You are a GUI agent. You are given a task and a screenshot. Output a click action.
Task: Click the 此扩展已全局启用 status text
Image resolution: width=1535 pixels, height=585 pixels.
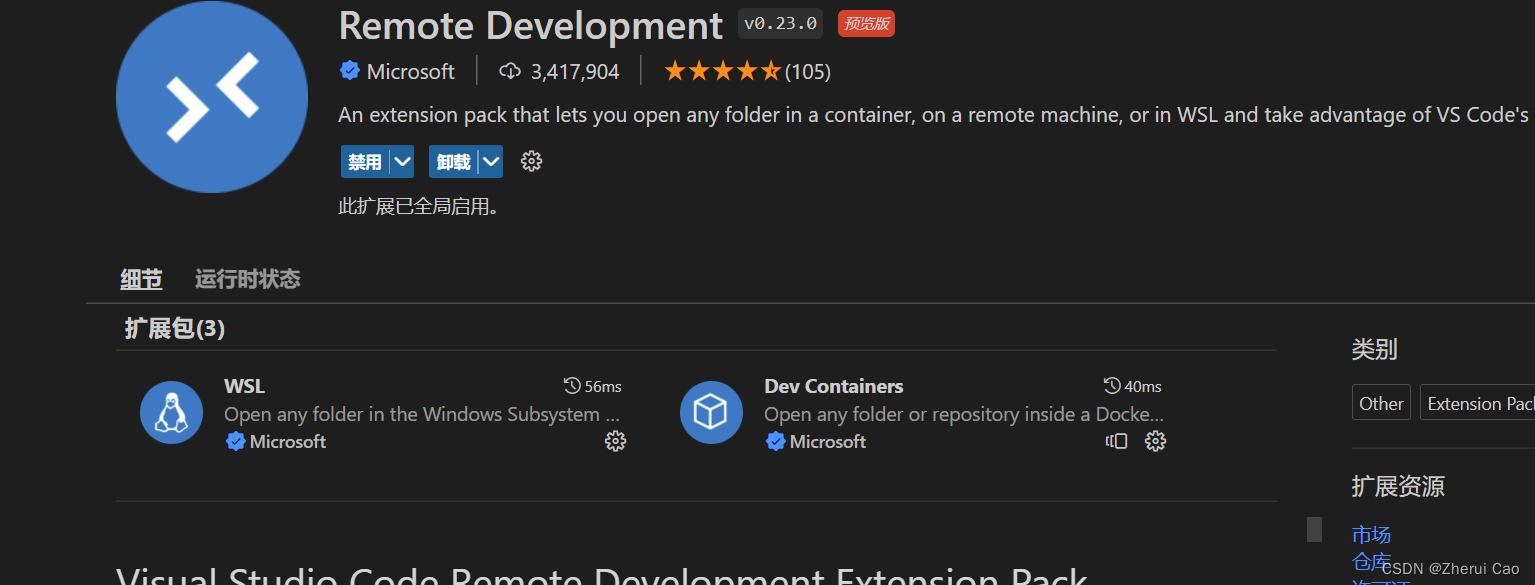(x=419, y=207)
